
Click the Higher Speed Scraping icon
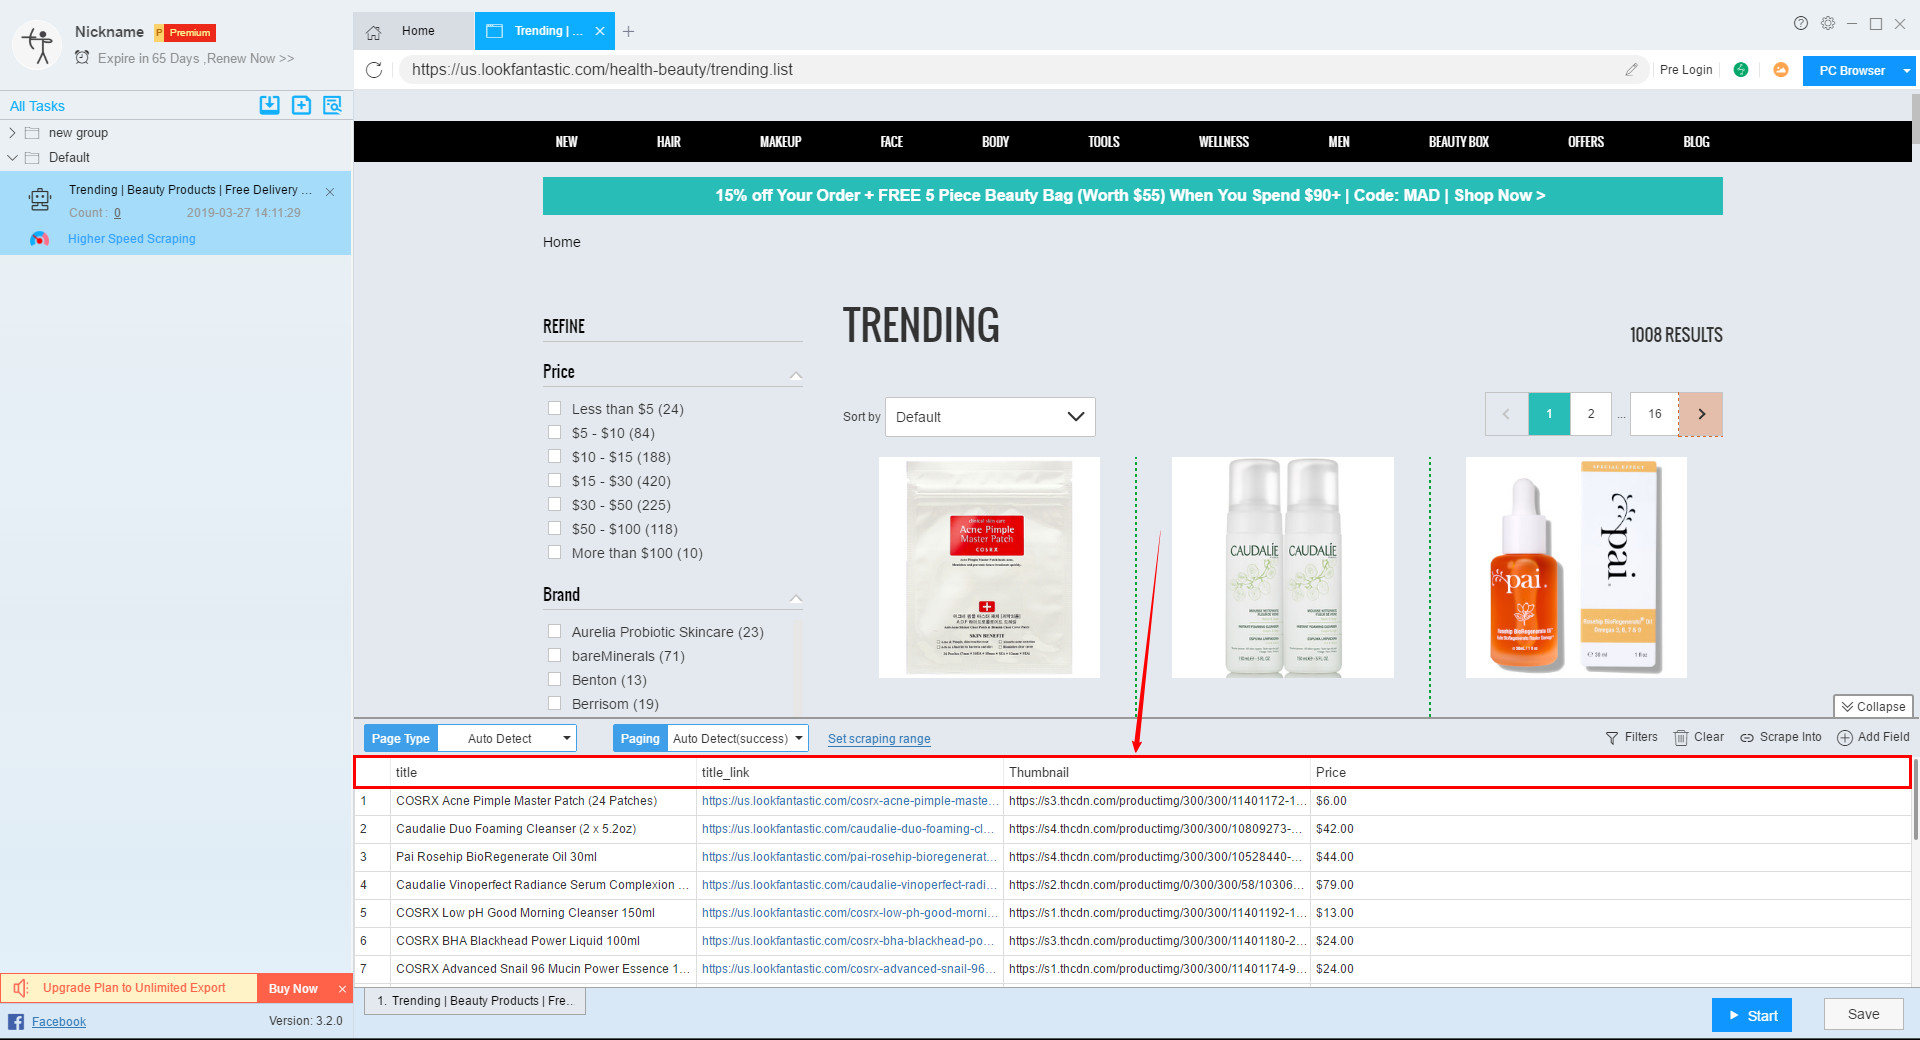(x=39, y=239)
